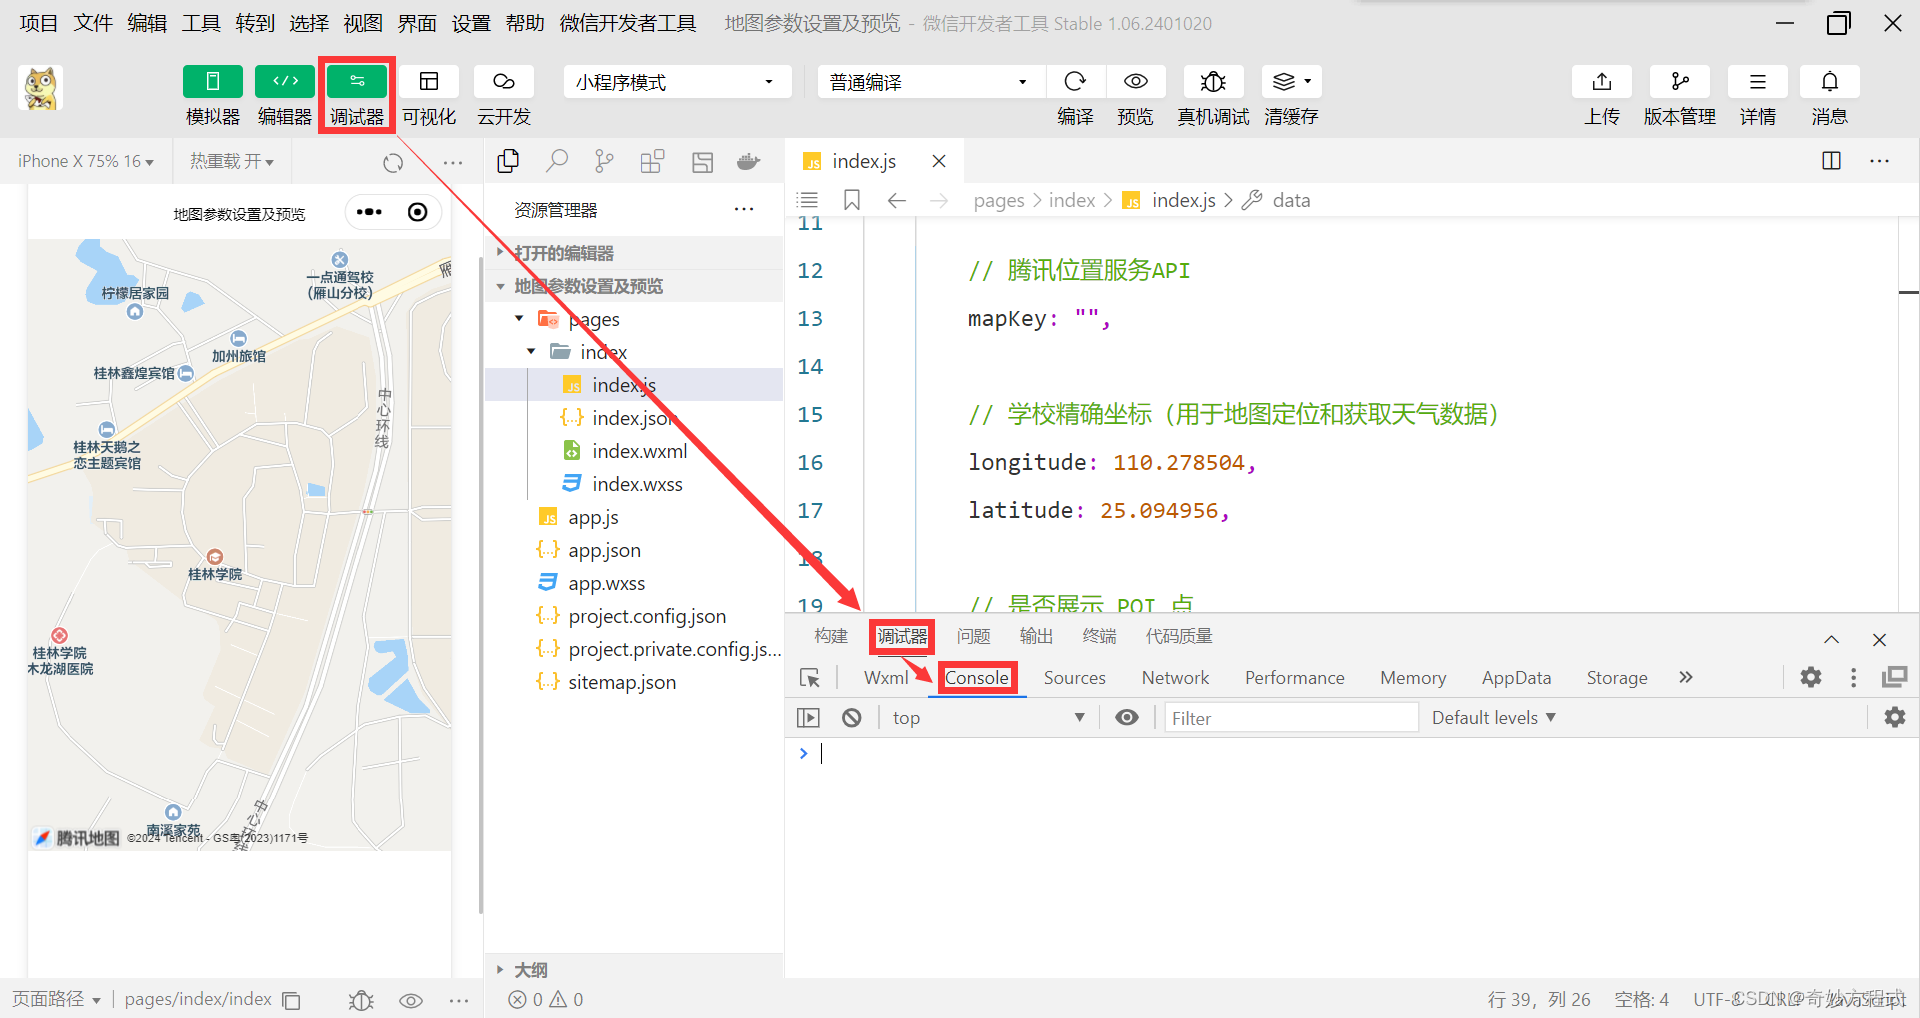Click the console Filter field

[x=1291, y=717]
